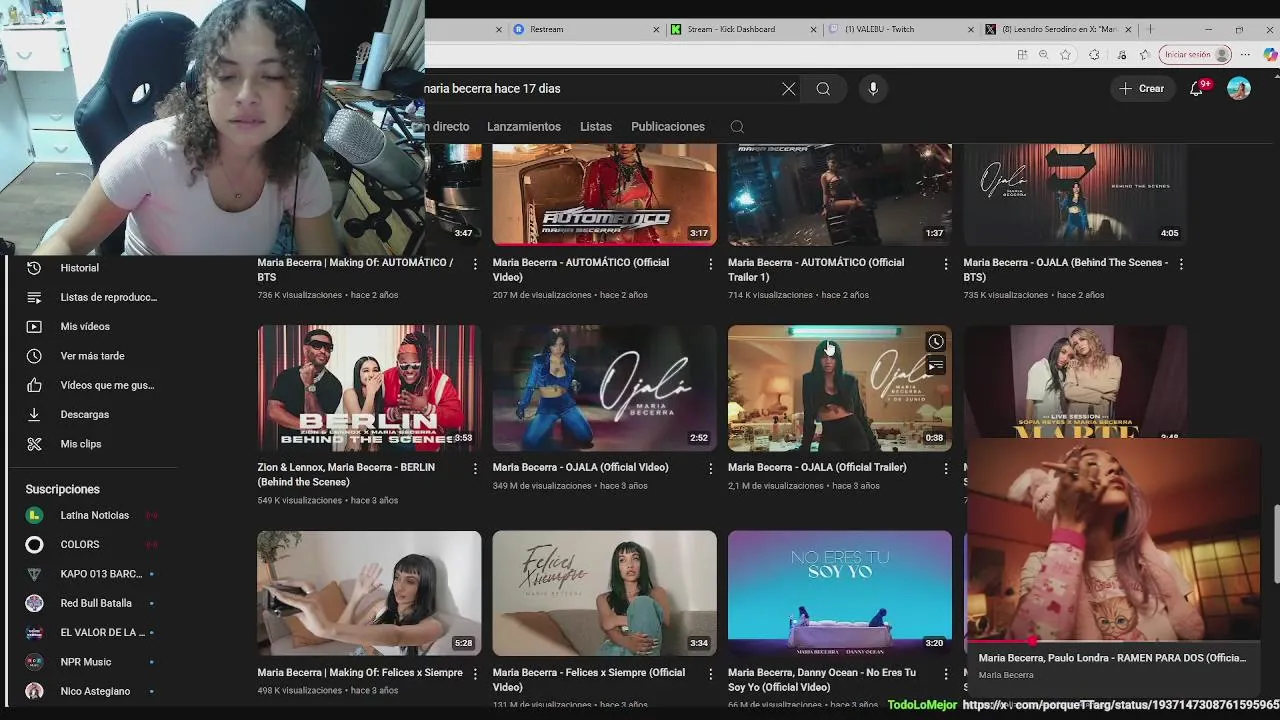Open Zion & Lennox BERLIN video title
This screenshot has width=1280, height=720.
click(346, 475)
